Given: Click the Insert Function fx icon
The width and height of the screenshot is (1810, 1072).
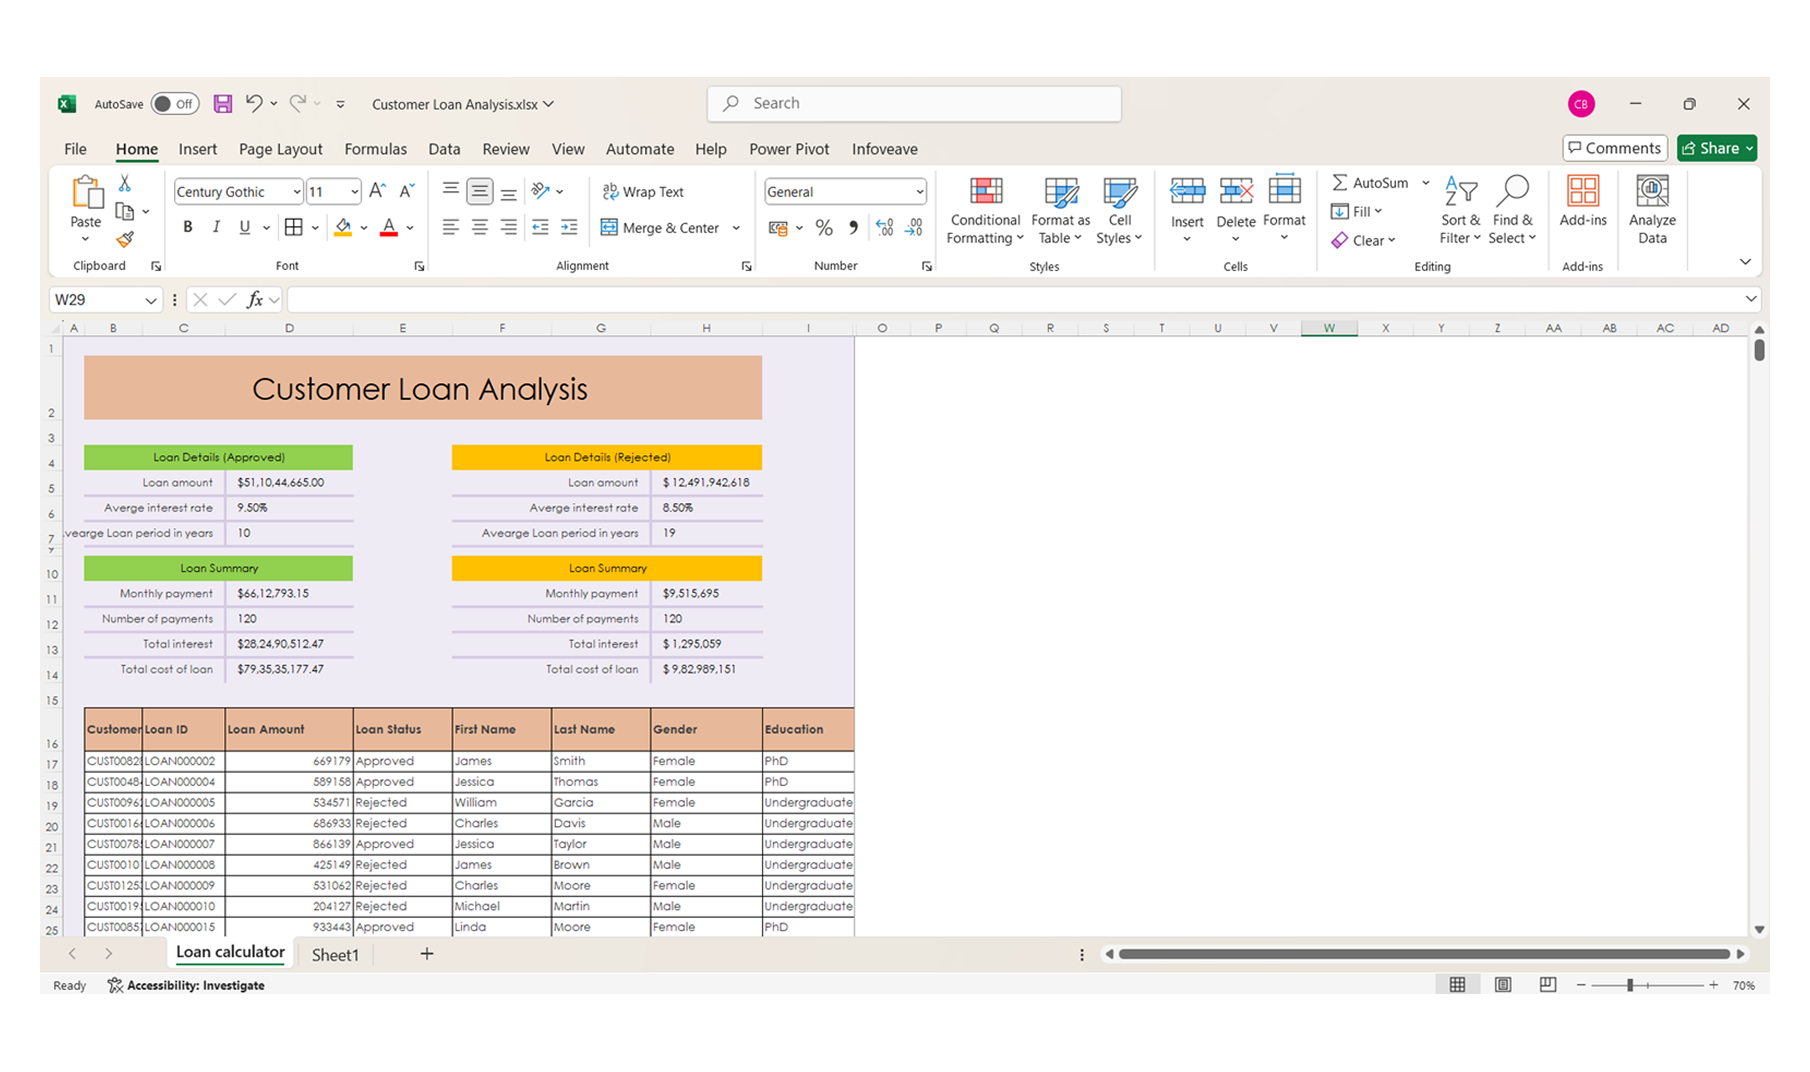Looking at the screenshot, I should click(x=255, y=300).
